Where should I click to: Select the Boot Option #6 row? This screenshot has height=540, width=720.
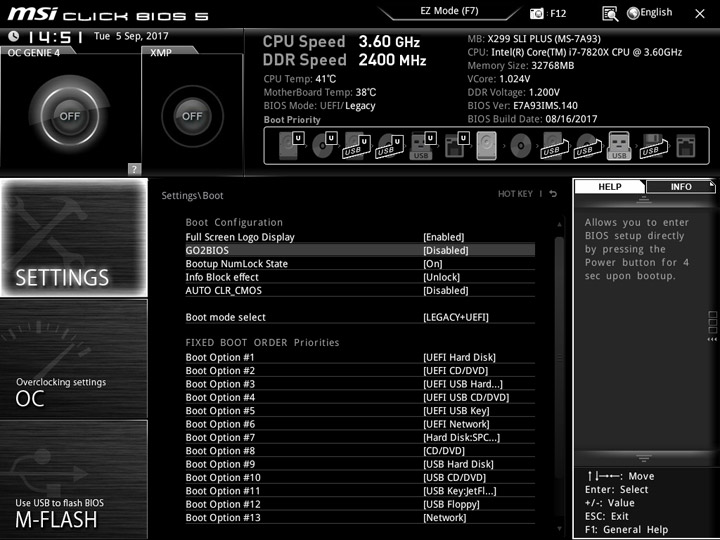pyautogui.click(x=360, y=424)
